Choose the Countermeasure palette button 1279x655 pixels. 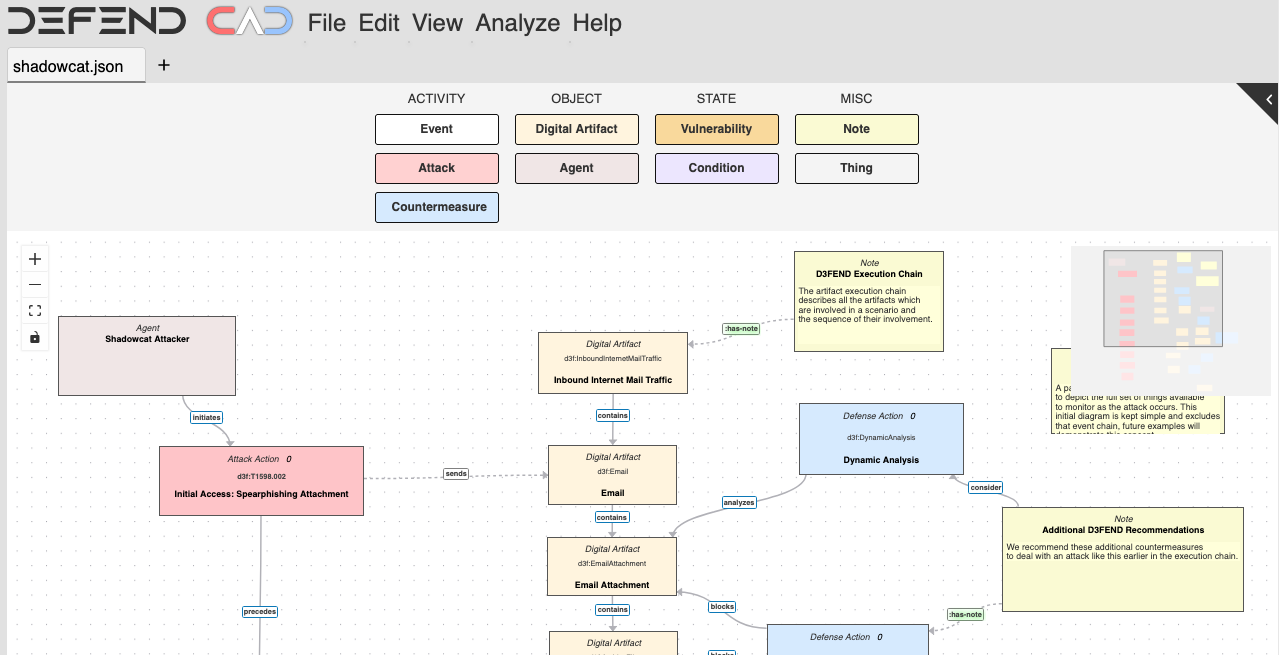436,207
